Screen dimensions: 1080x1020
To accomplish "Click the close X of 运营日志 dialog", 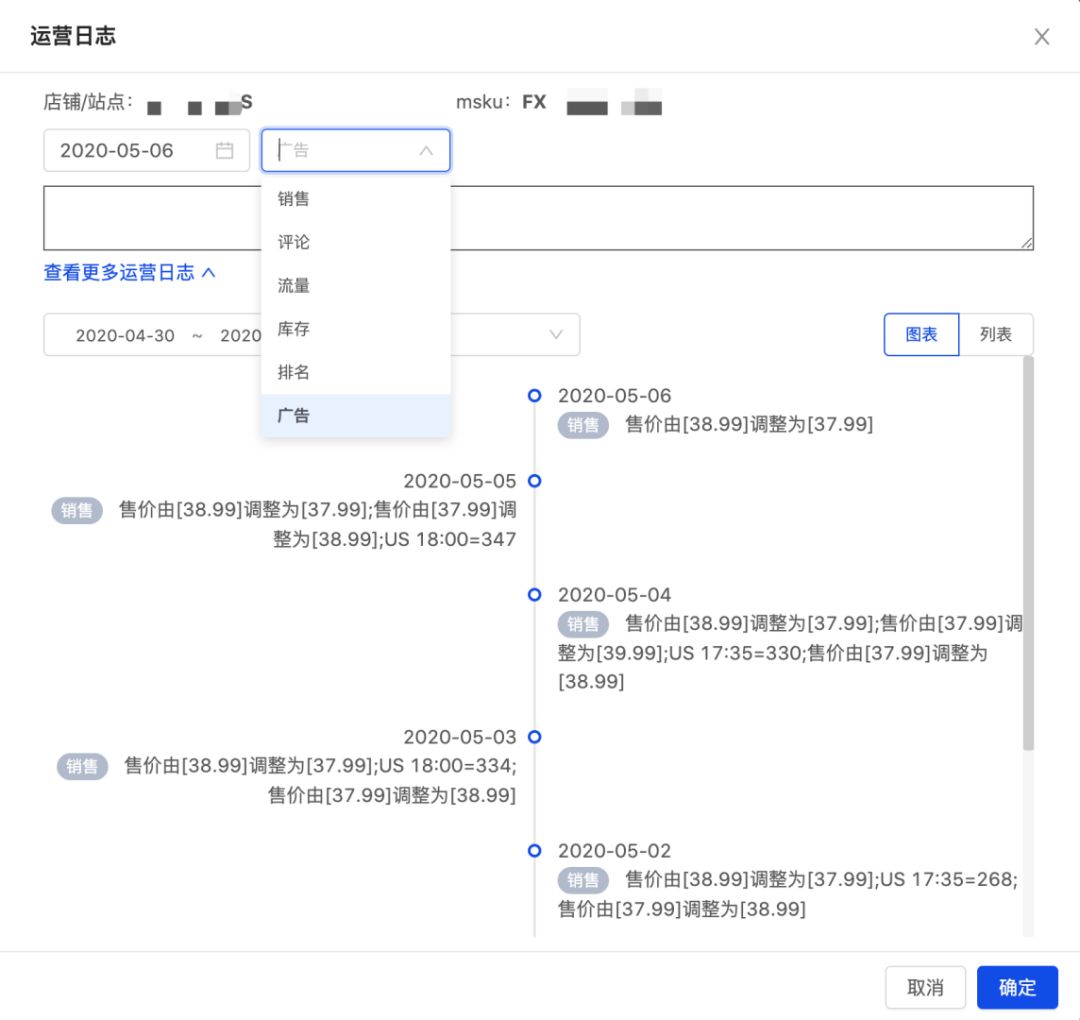I will pos(1042,36).
